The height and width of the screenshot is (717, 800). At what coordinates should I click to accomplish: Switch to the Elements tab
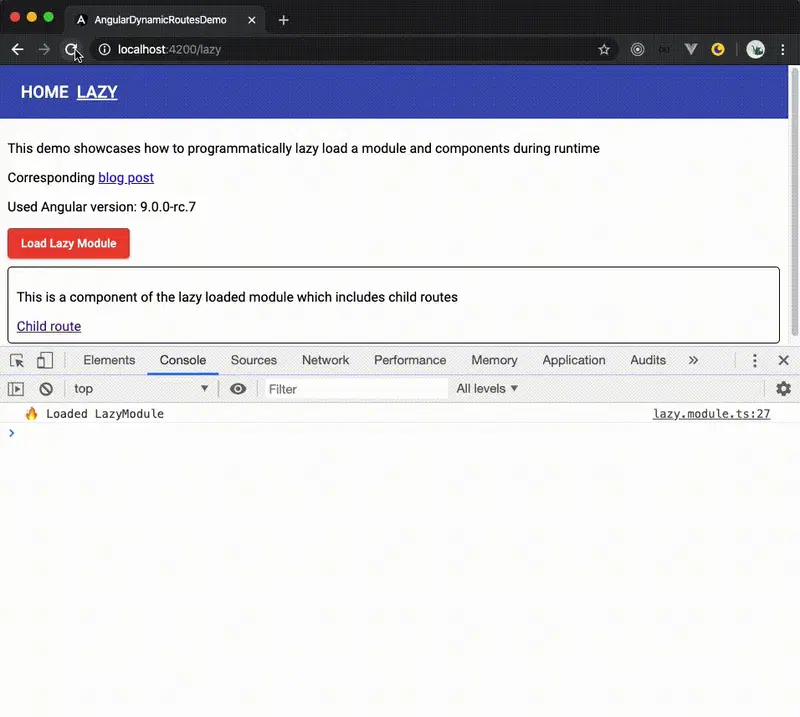pos(109,360)
